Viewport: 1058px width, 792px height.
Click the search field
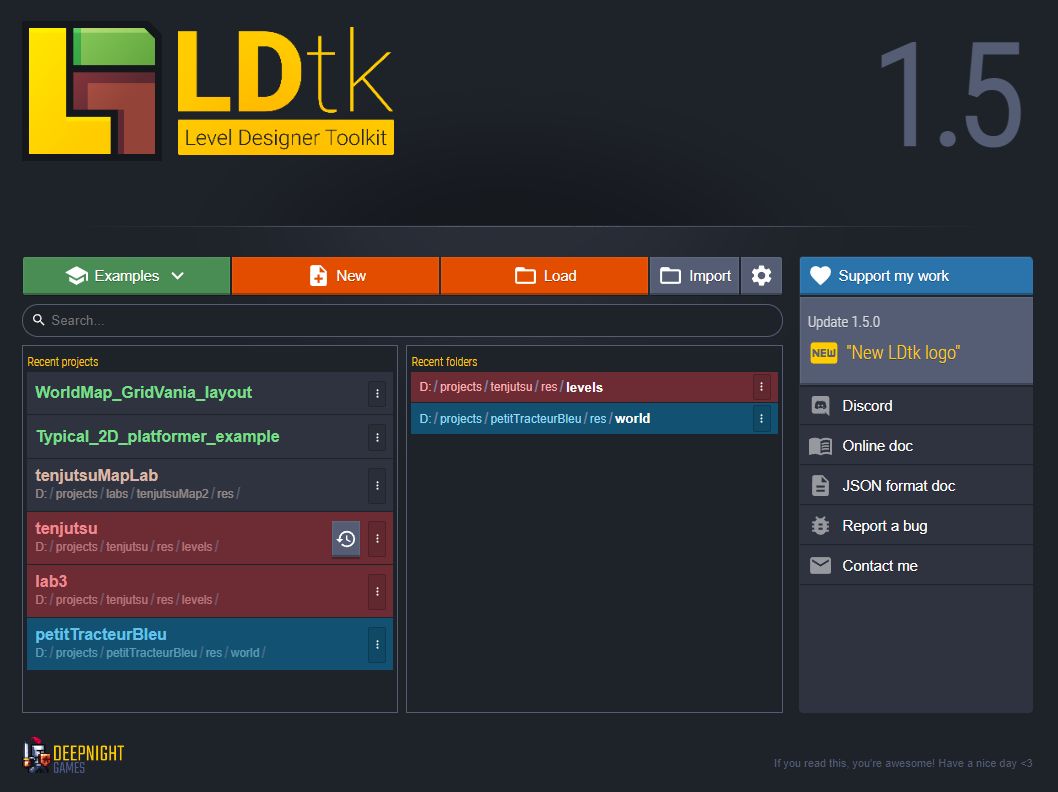point(402,320)
